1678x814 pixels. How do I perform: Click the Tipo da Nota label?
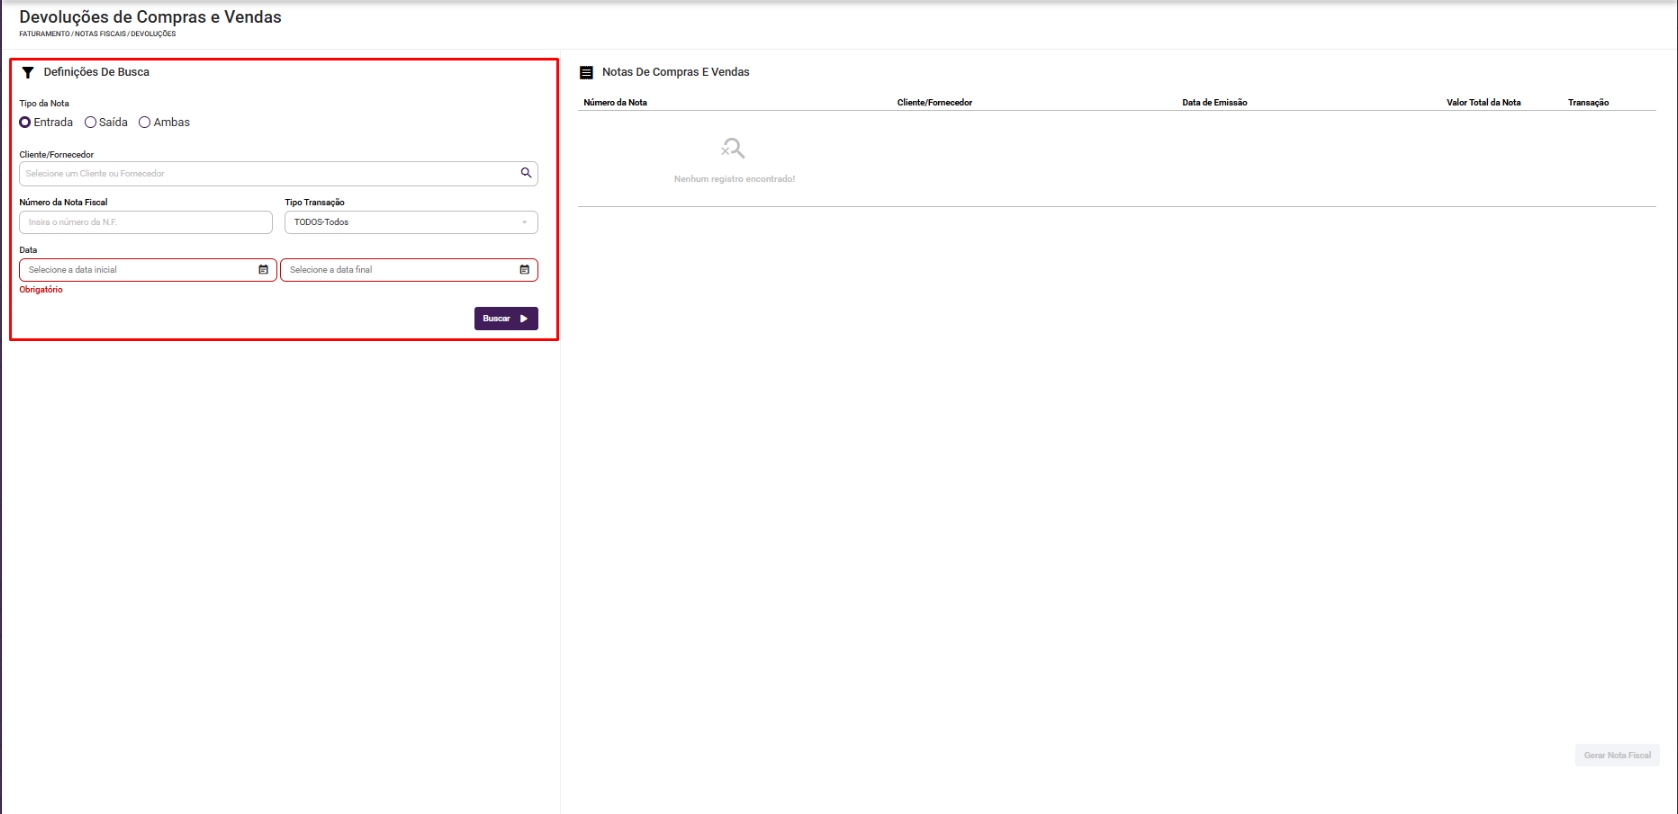[x=44, y=104]
